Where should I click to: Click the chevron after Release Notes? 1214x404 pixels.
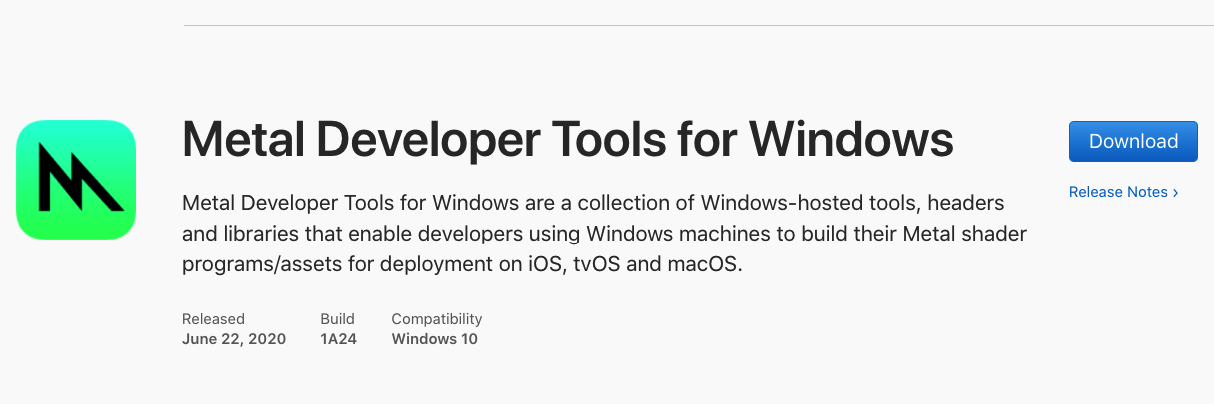1175,192
